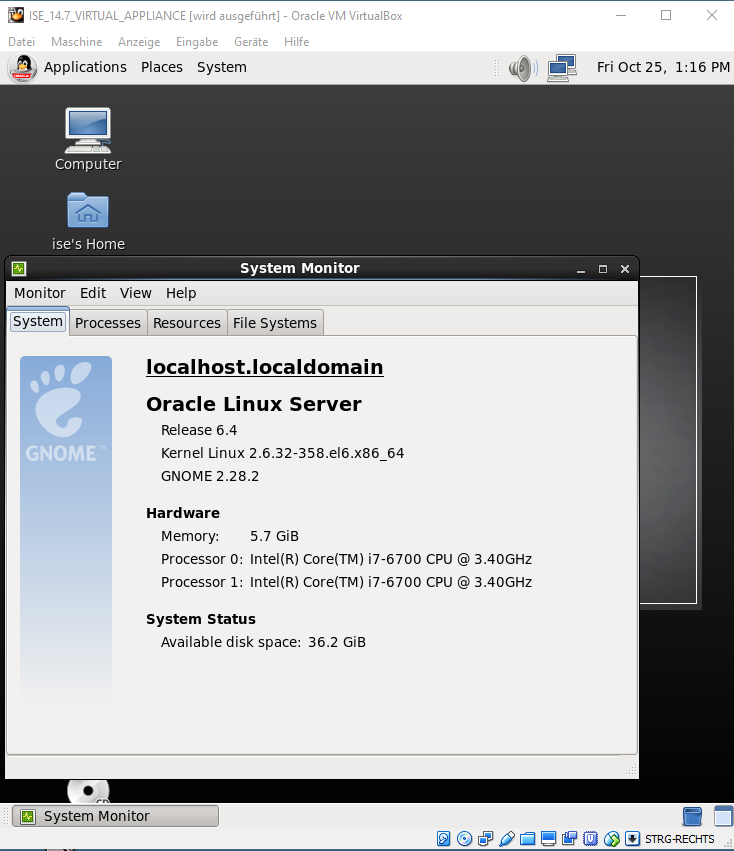The height and width of the screenshot is (851, 734).
Task: Click the GNOME panel drag handle near speaker
Action: pyautogui.click(x=497, y=68)
